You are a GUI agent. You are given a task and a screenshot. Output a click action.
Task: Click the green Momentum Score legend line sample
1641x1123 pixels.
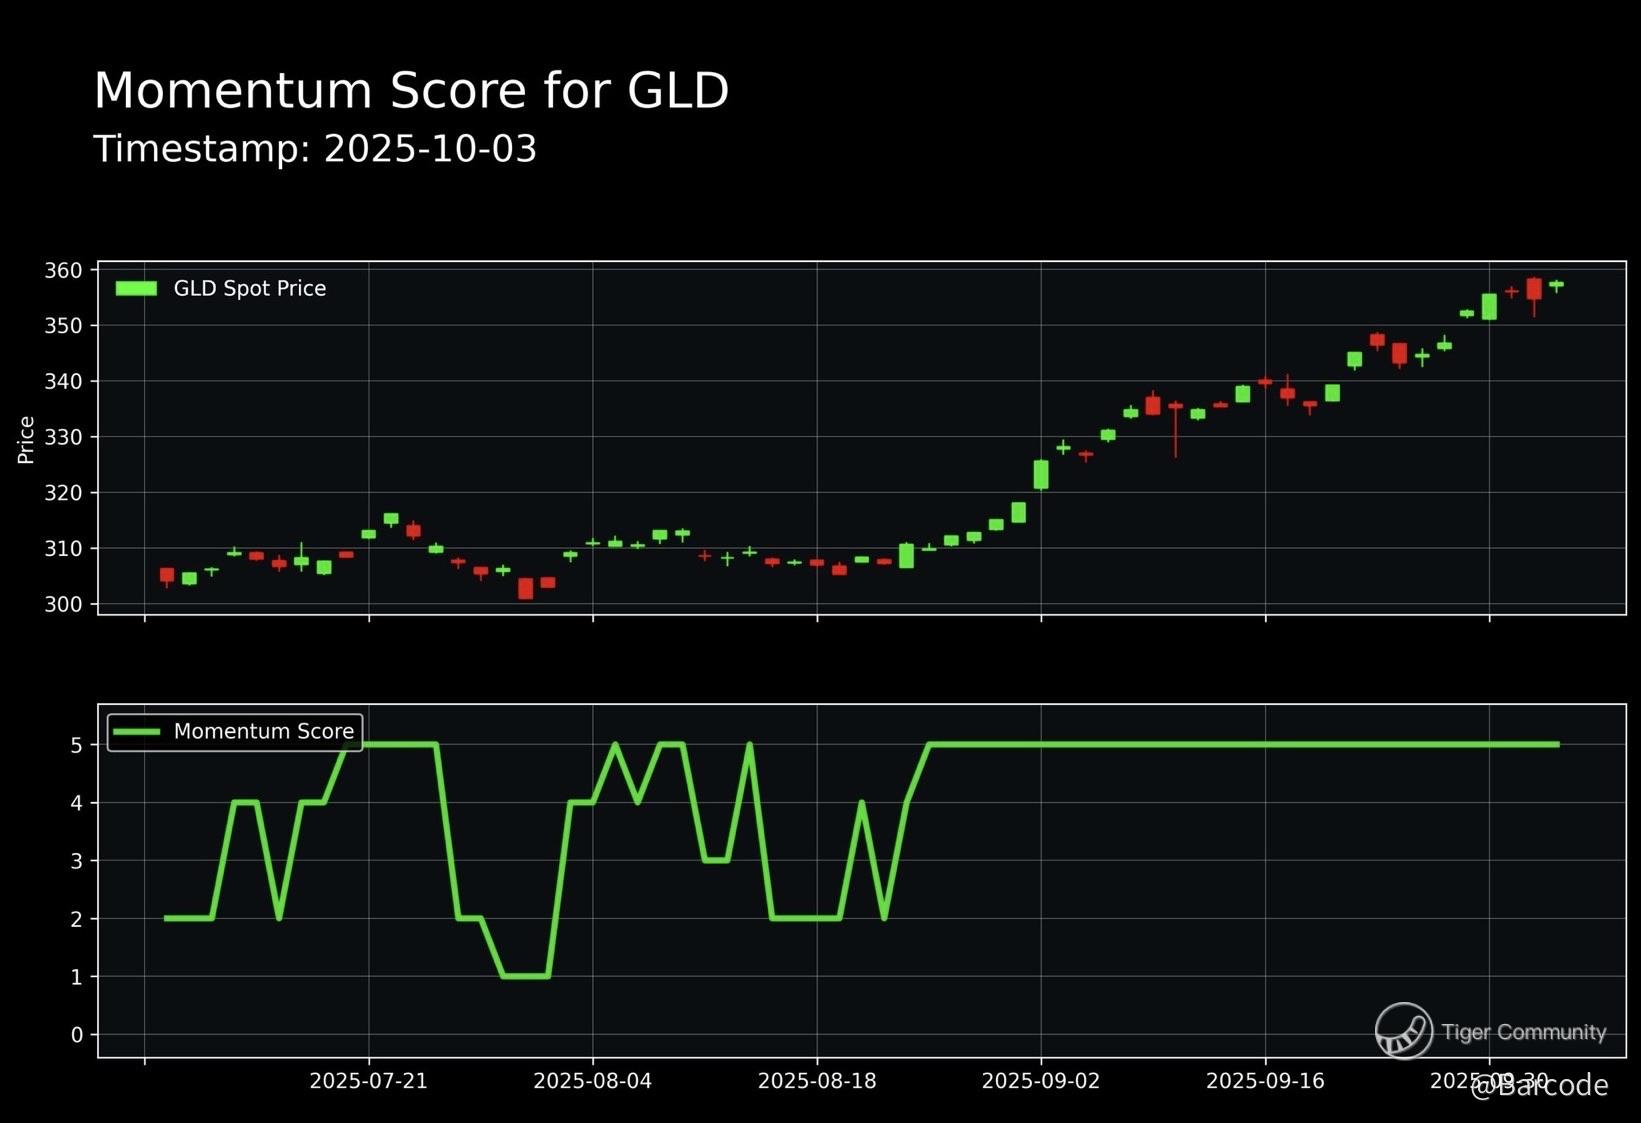coord(136,732)
